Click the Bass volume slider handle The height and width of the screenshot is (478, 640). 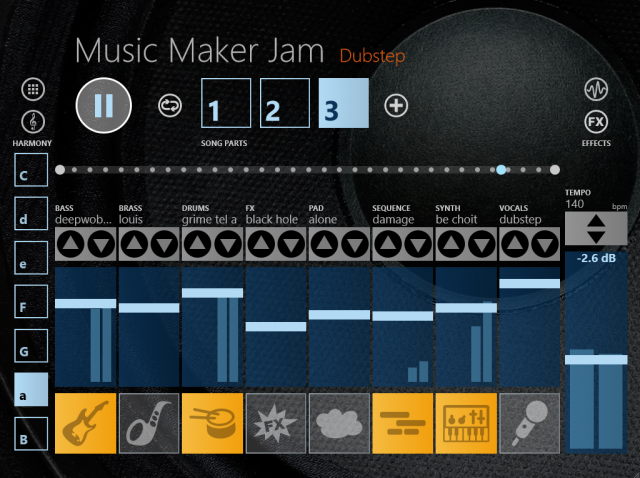[85, 303]
